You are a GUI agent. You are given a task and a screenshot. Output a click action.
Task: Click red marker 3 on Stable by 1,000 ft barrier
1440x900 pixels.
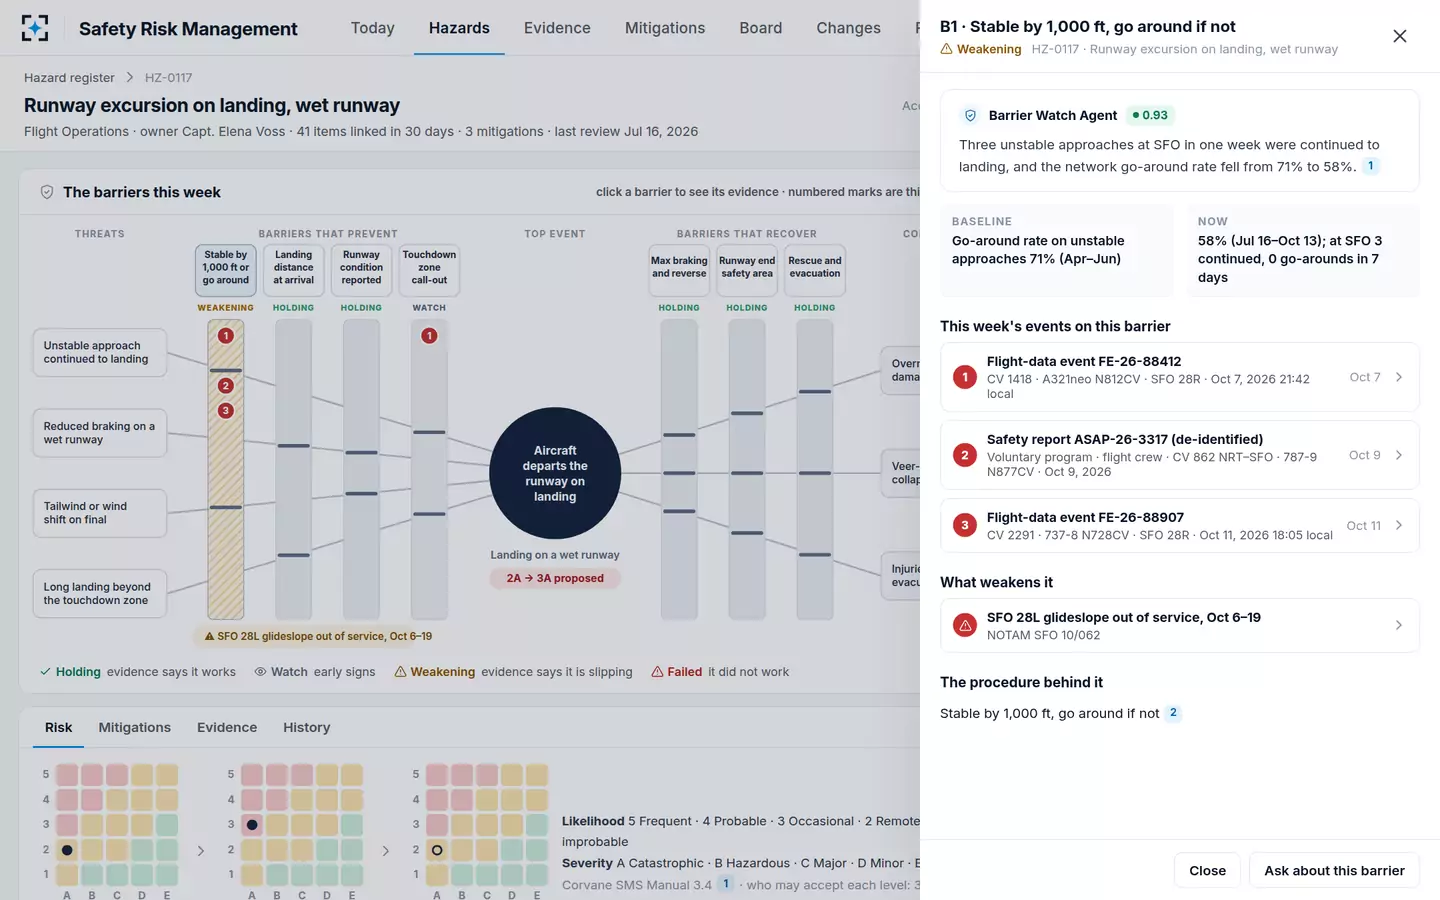[226, 411]
